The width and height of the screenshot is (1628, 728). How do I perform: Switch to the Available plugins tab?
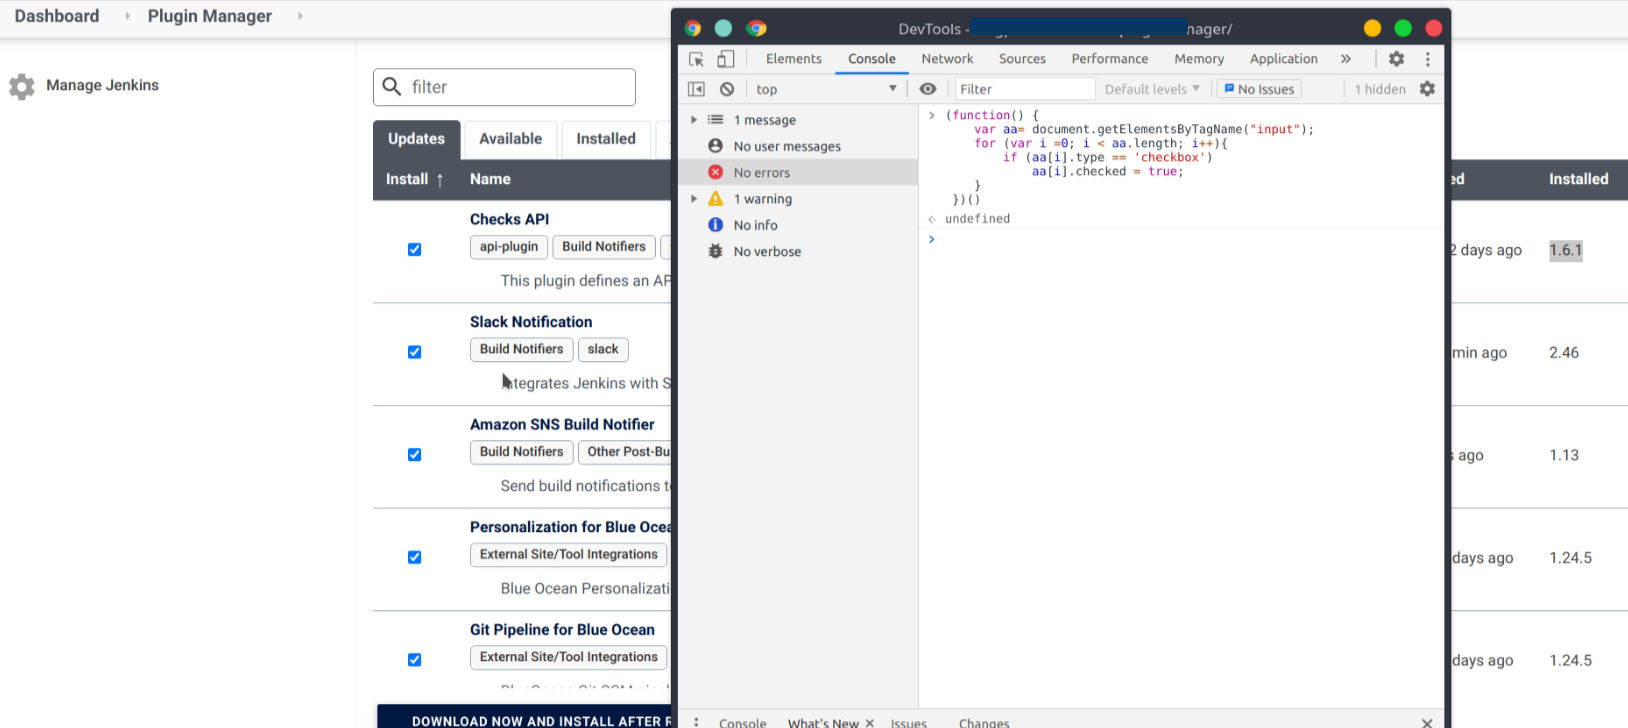click(x=511, y=139)
